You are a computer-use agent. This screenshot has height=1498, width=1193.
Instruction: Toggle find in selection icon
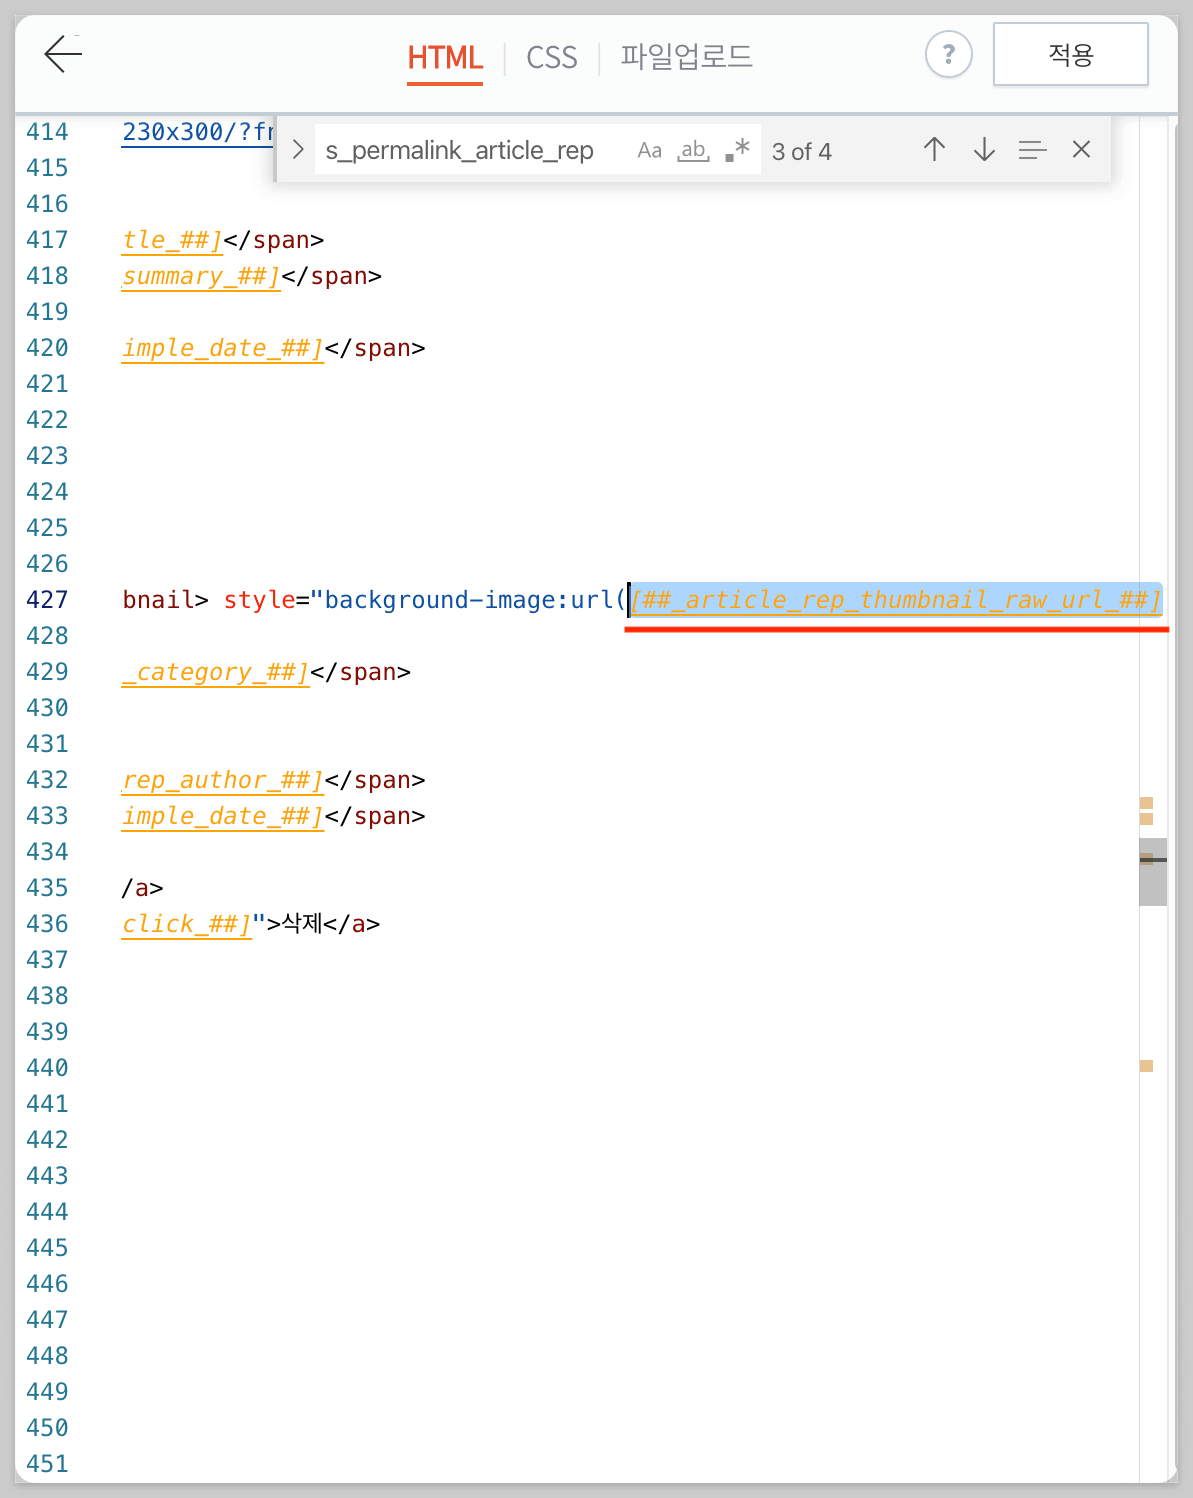(x=1032, y=150)
